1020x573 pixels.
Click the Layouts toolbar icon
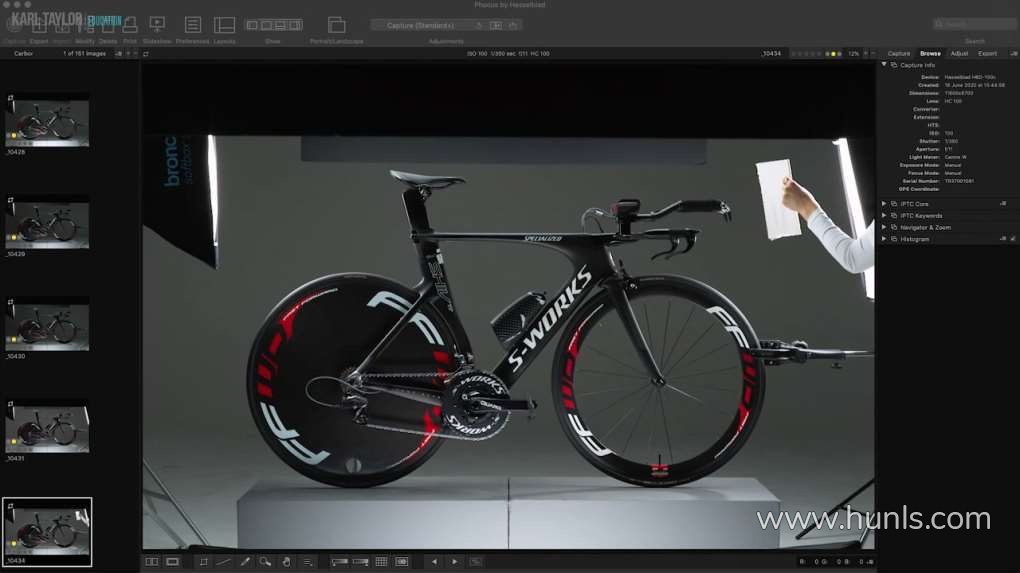(x=224, y=25)
